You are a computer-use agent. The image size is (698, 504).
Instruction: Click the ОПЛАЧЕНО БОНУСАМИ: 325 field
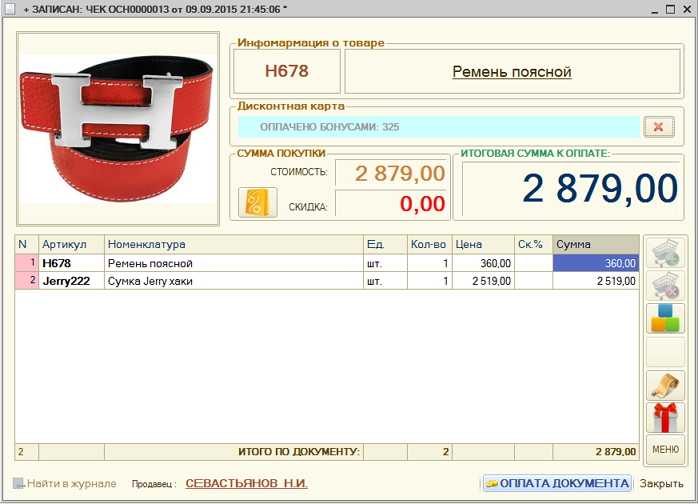(x=438, y=127)
